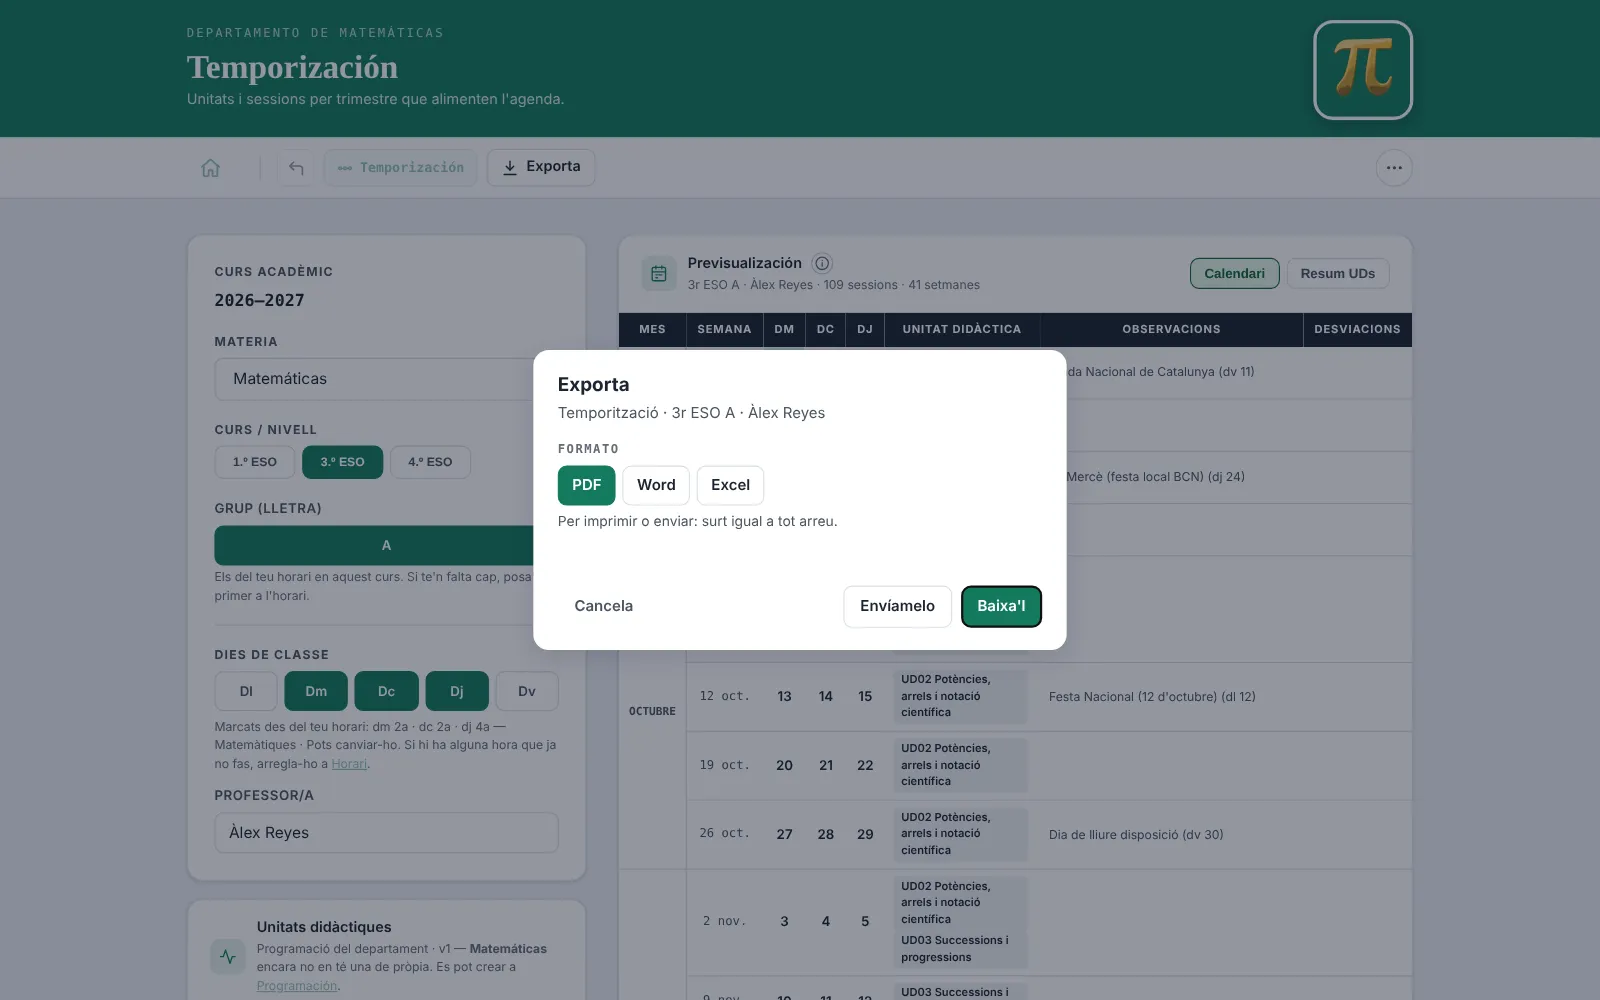Image resolution: width=1600 pixels, height=1000 pixels.
Task: Click the home icon in toolbar
Action: point(210,168)
